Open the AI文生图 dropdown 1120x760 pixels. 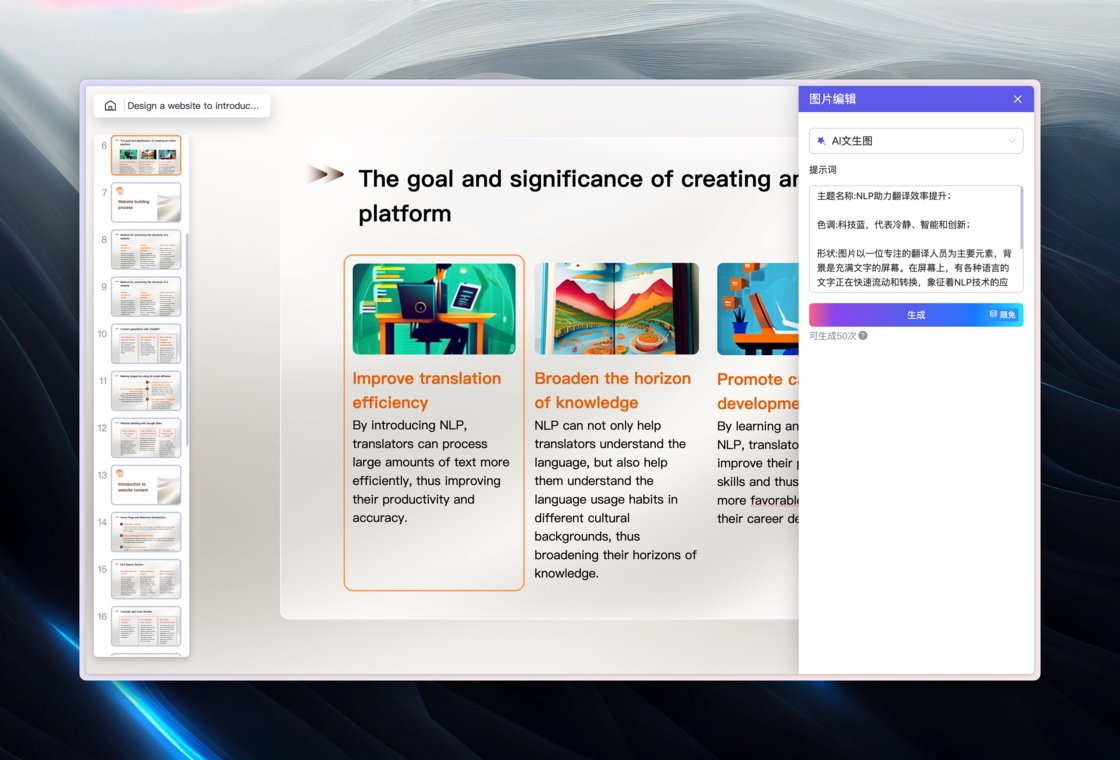[x=916, y=141]
